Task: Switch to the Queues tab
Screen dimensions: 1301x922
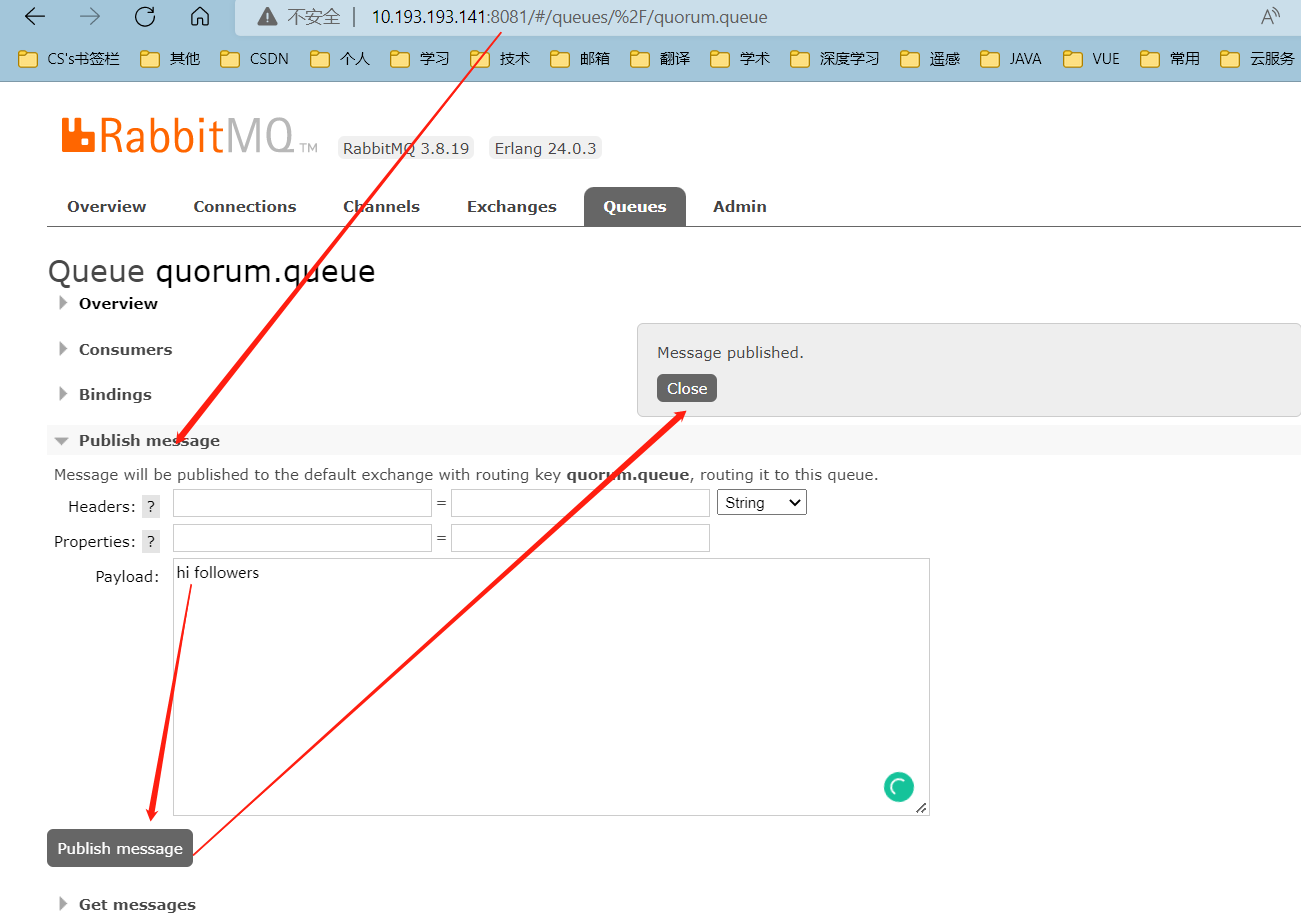Action: [x=635, y=206]
